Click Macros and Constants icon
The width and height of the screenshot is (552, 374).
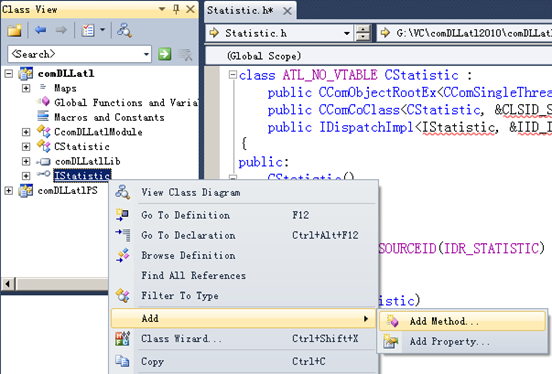click(x=43, y=116)
